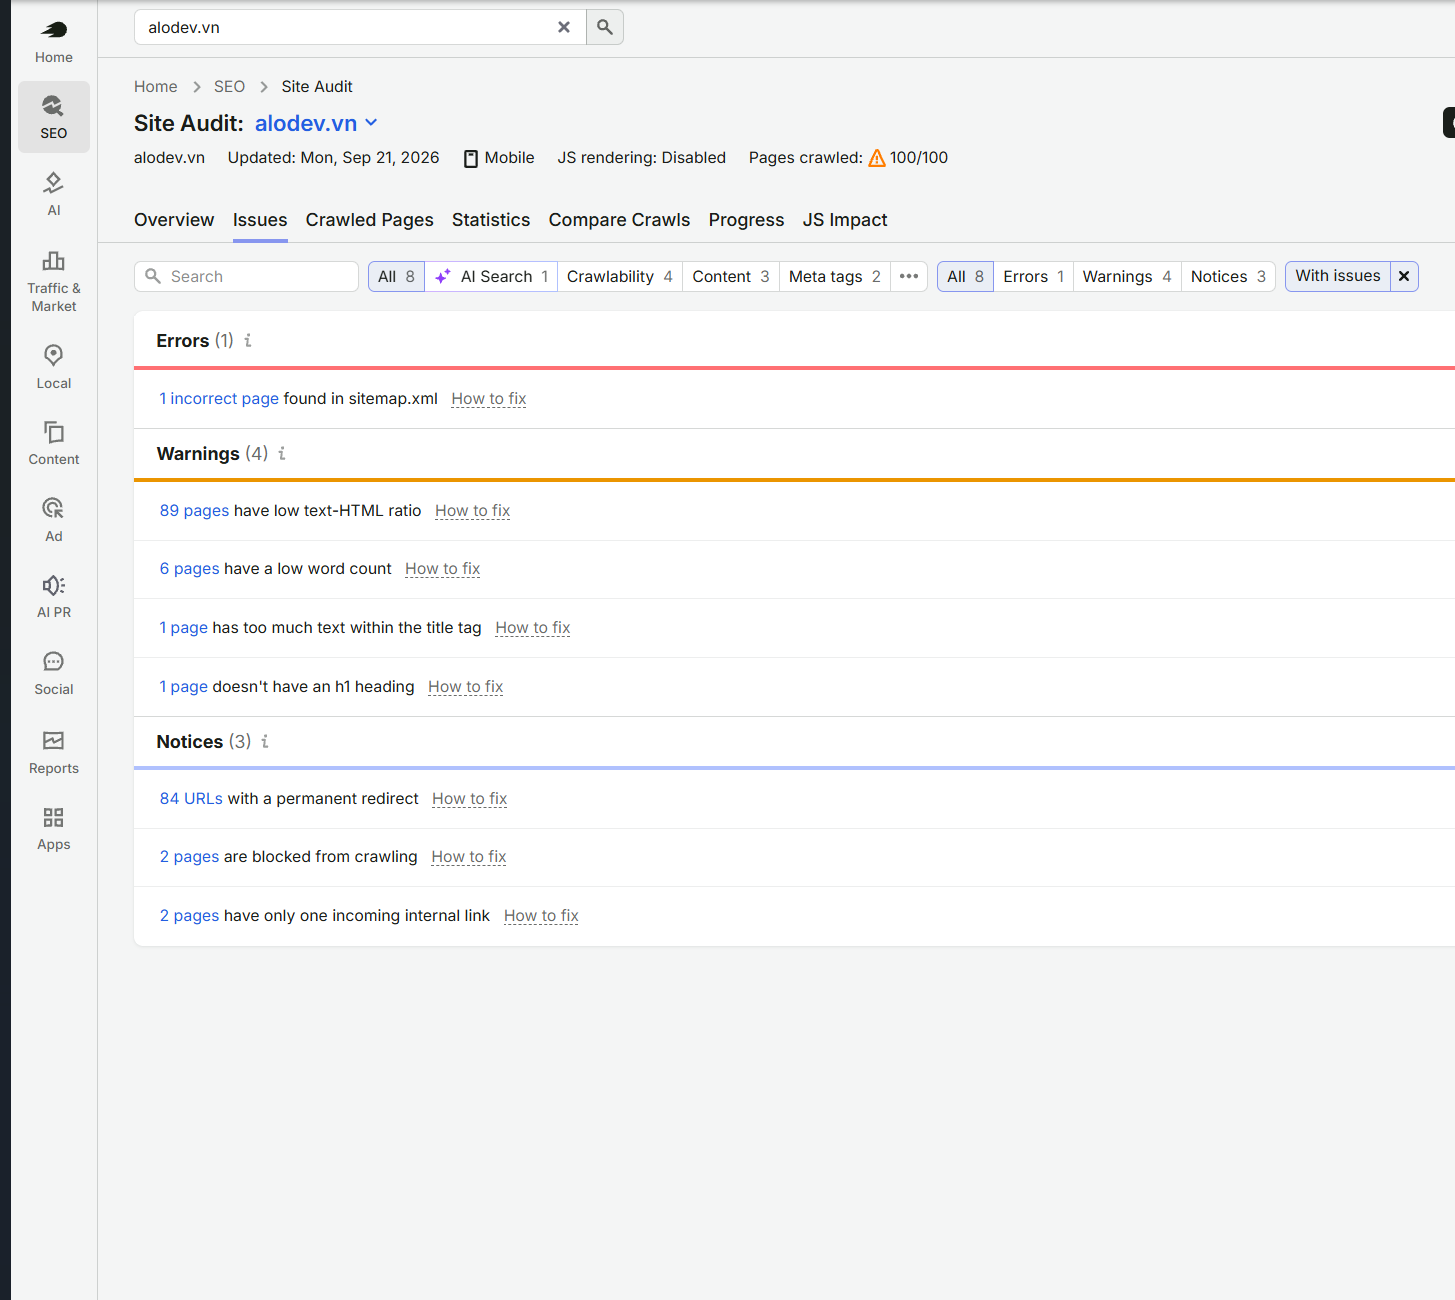Click the pages crawled warning triangle

(x=877, y=158)
